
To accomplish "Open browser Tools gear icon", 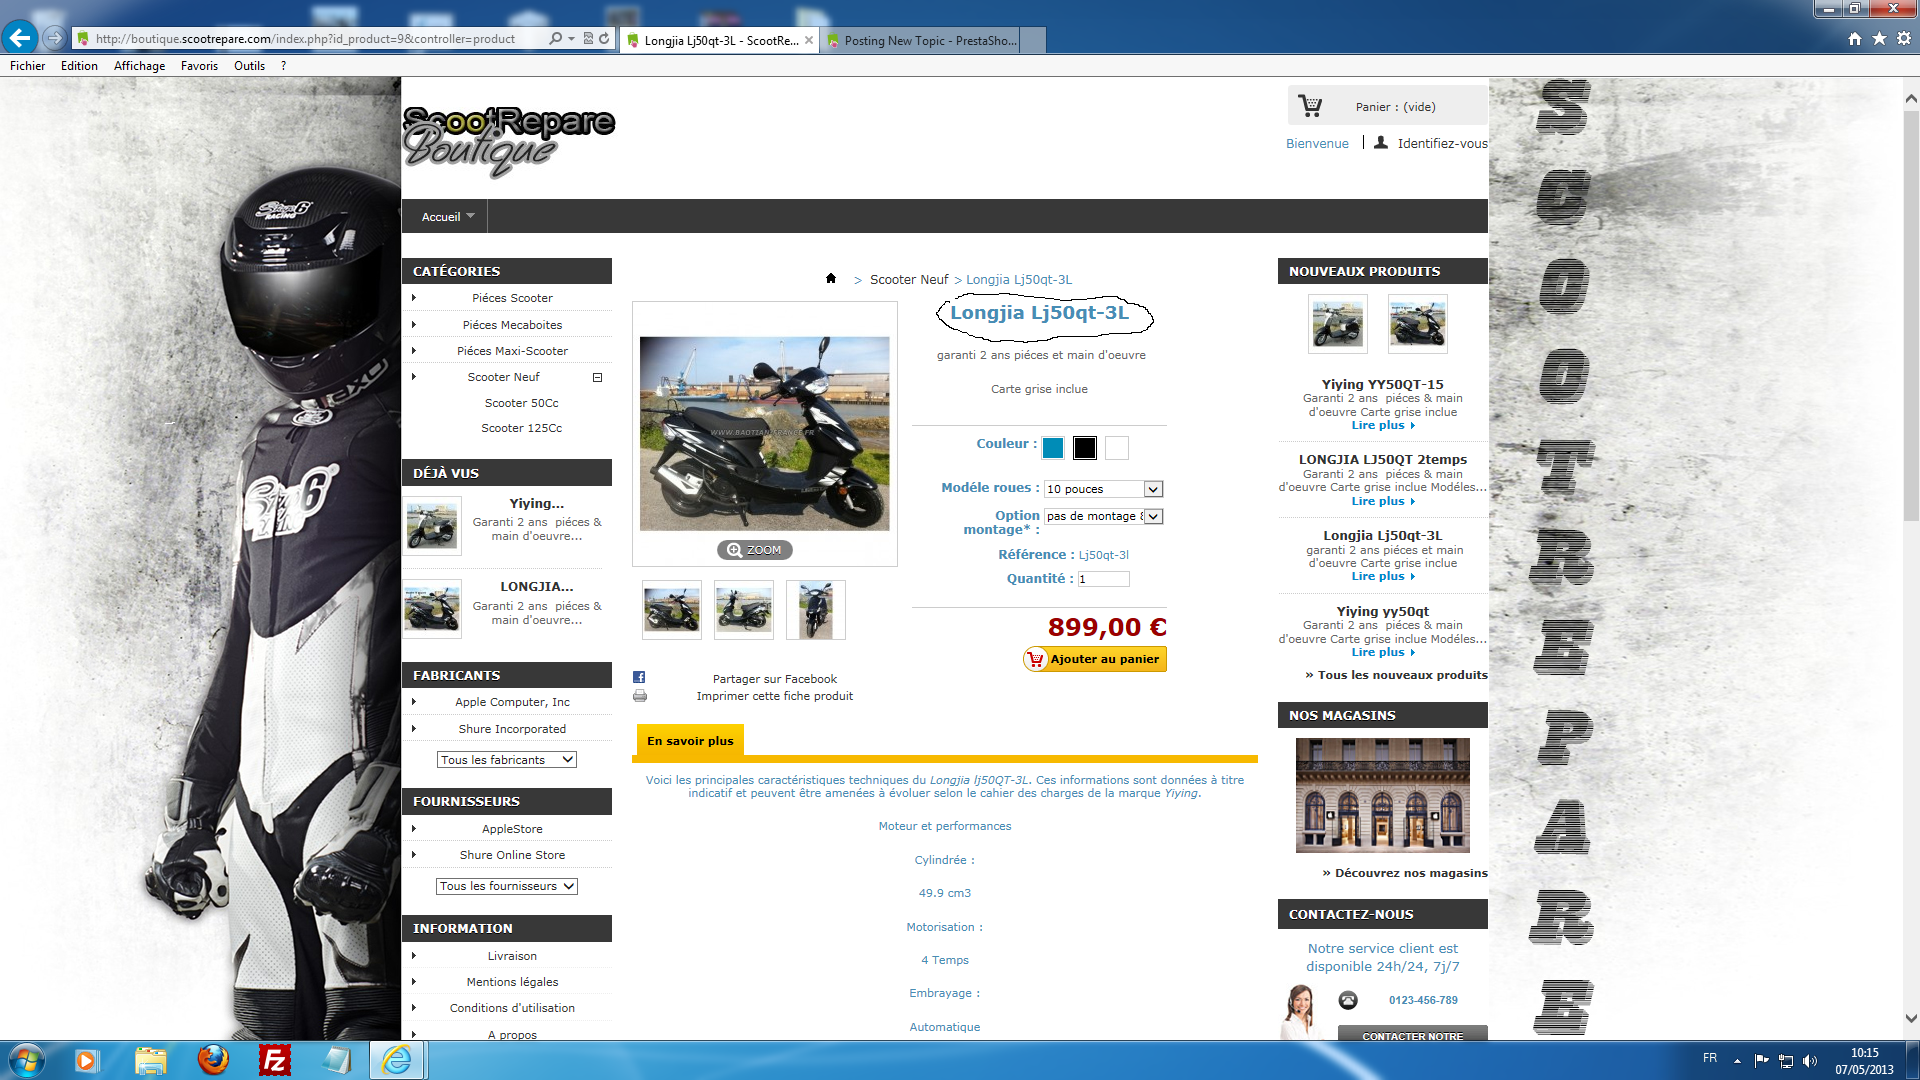I will (x=1904, y=39).
